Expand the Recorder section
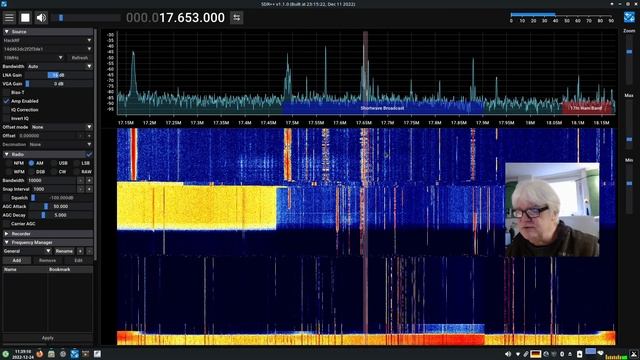Screen dimensions: 640x360 pos(47,234)
